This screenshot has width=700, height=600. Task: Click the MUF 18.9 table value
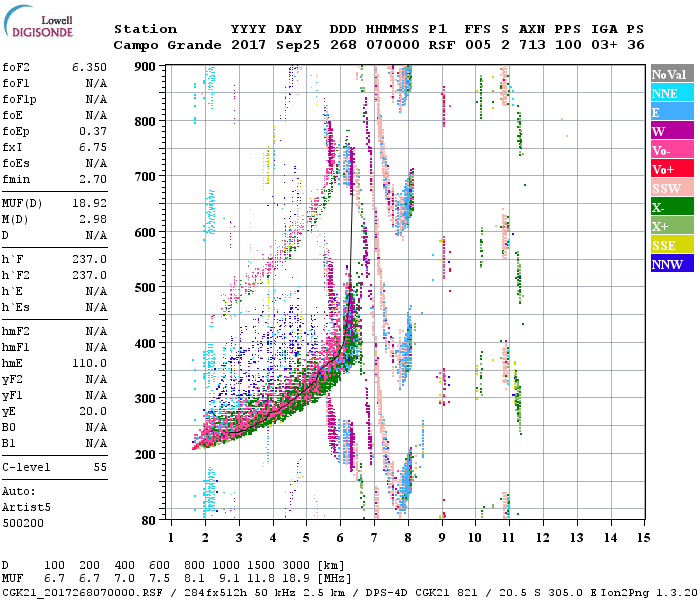pyautogui.click(x=296, y=579)
